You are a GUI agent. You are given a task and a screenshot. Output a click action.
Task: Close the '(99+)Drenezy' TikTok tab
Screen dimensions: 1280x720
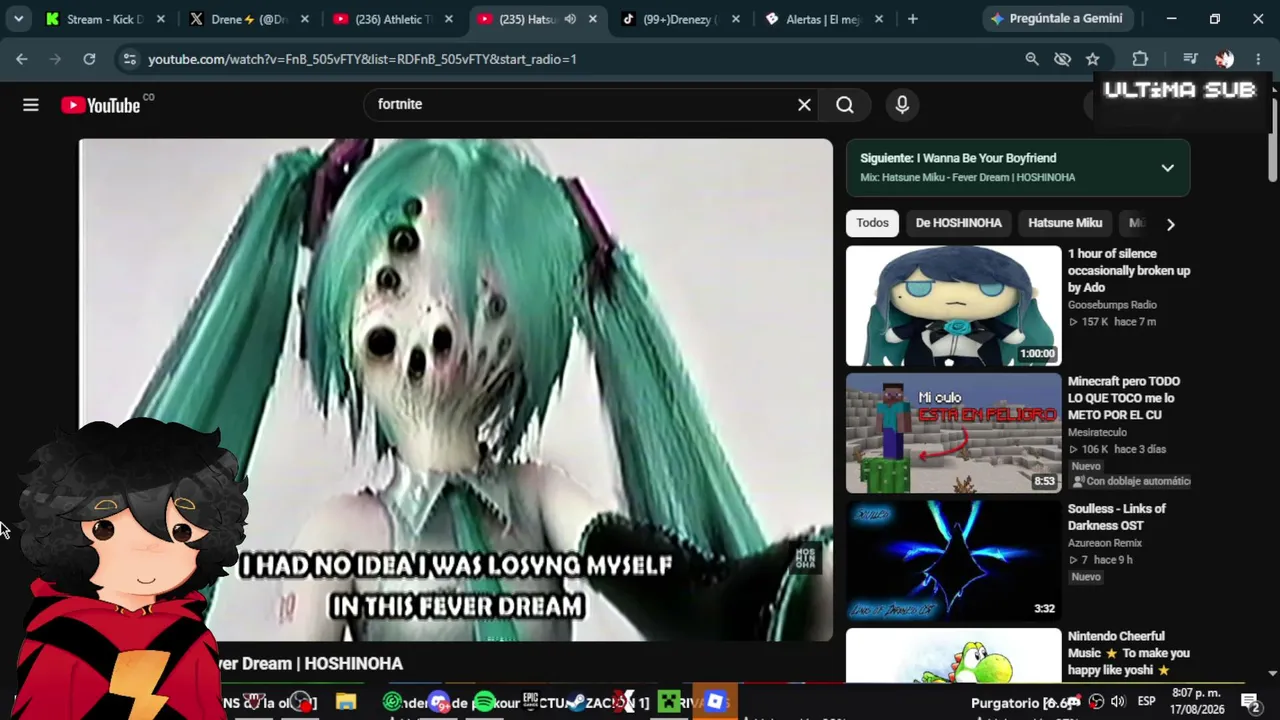736,19
